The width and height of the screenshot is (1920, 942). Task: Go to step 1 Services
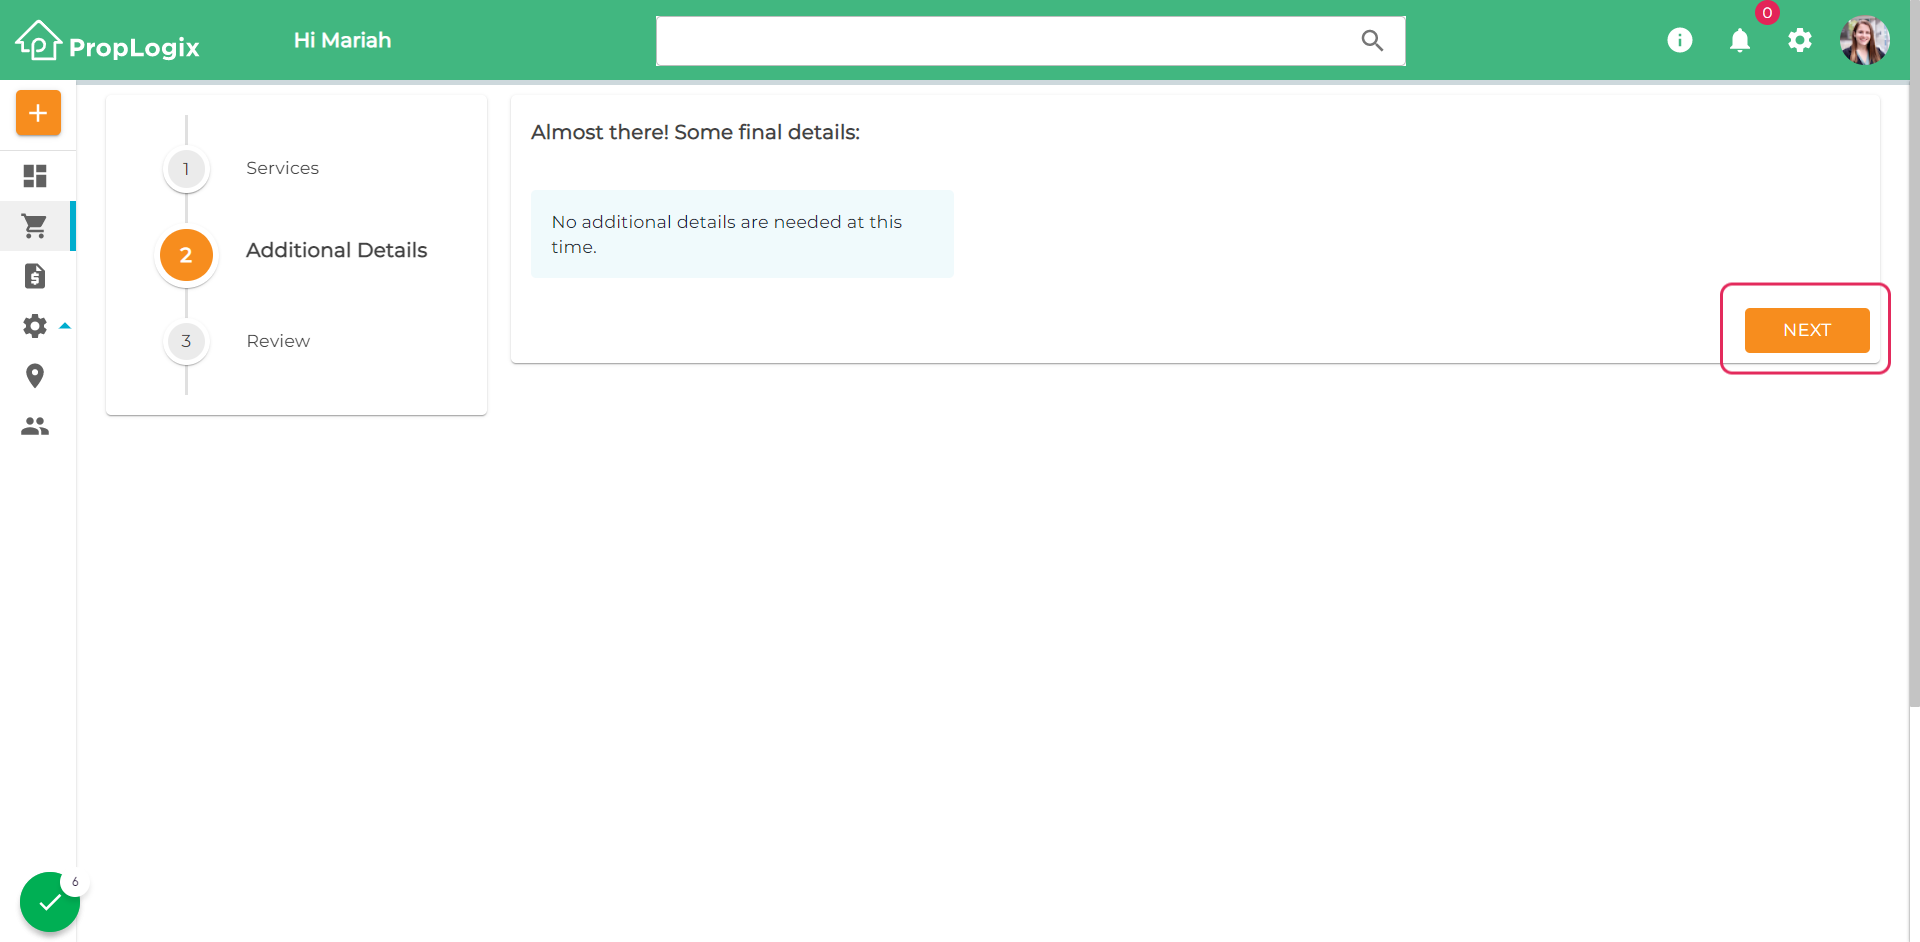tap(240, 169)
